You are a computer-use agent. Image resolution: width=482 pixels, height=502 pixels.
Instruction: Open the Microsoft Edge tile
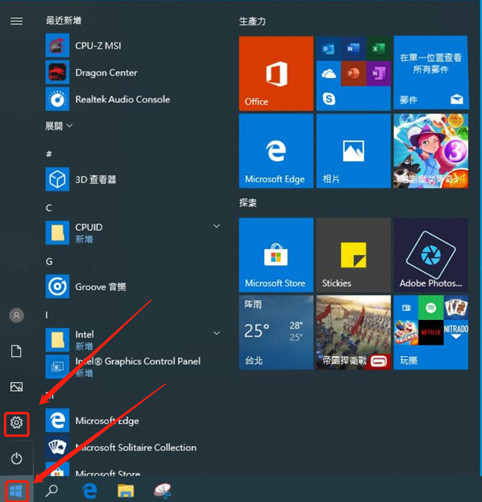276,151
